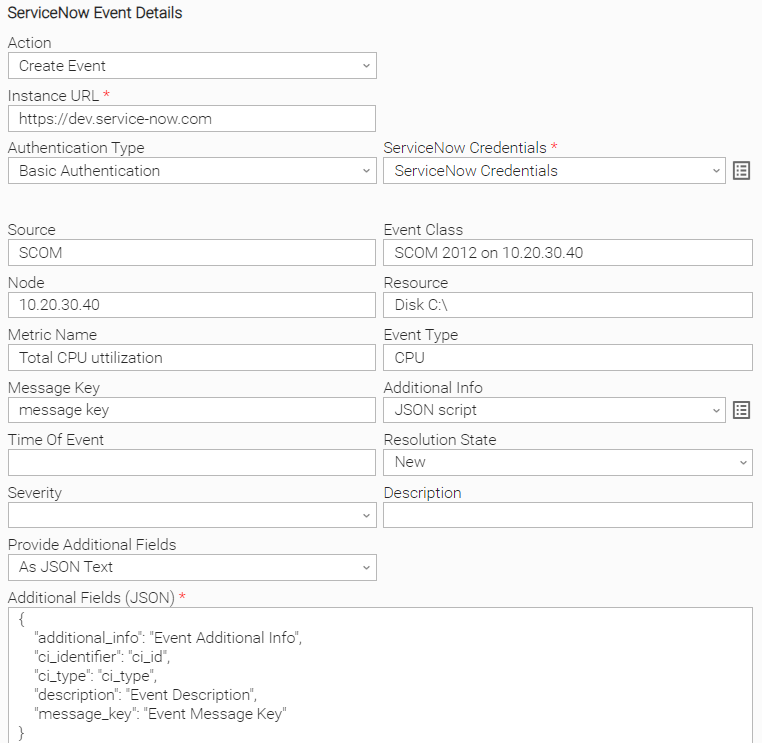The image size is (762, 743).
Task: Click the "Additional Fields (JSON)" label
Action: coord(91,597)
